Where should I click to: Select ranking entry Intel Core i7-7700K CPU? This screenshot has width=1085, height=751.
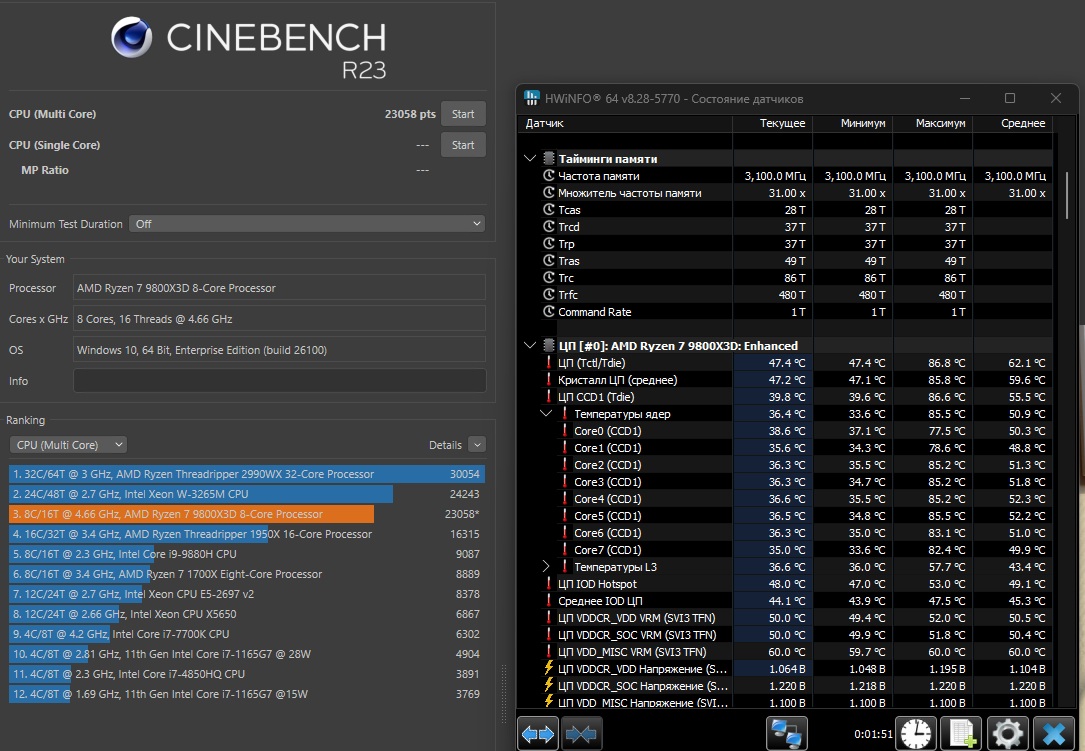[247, 634]
